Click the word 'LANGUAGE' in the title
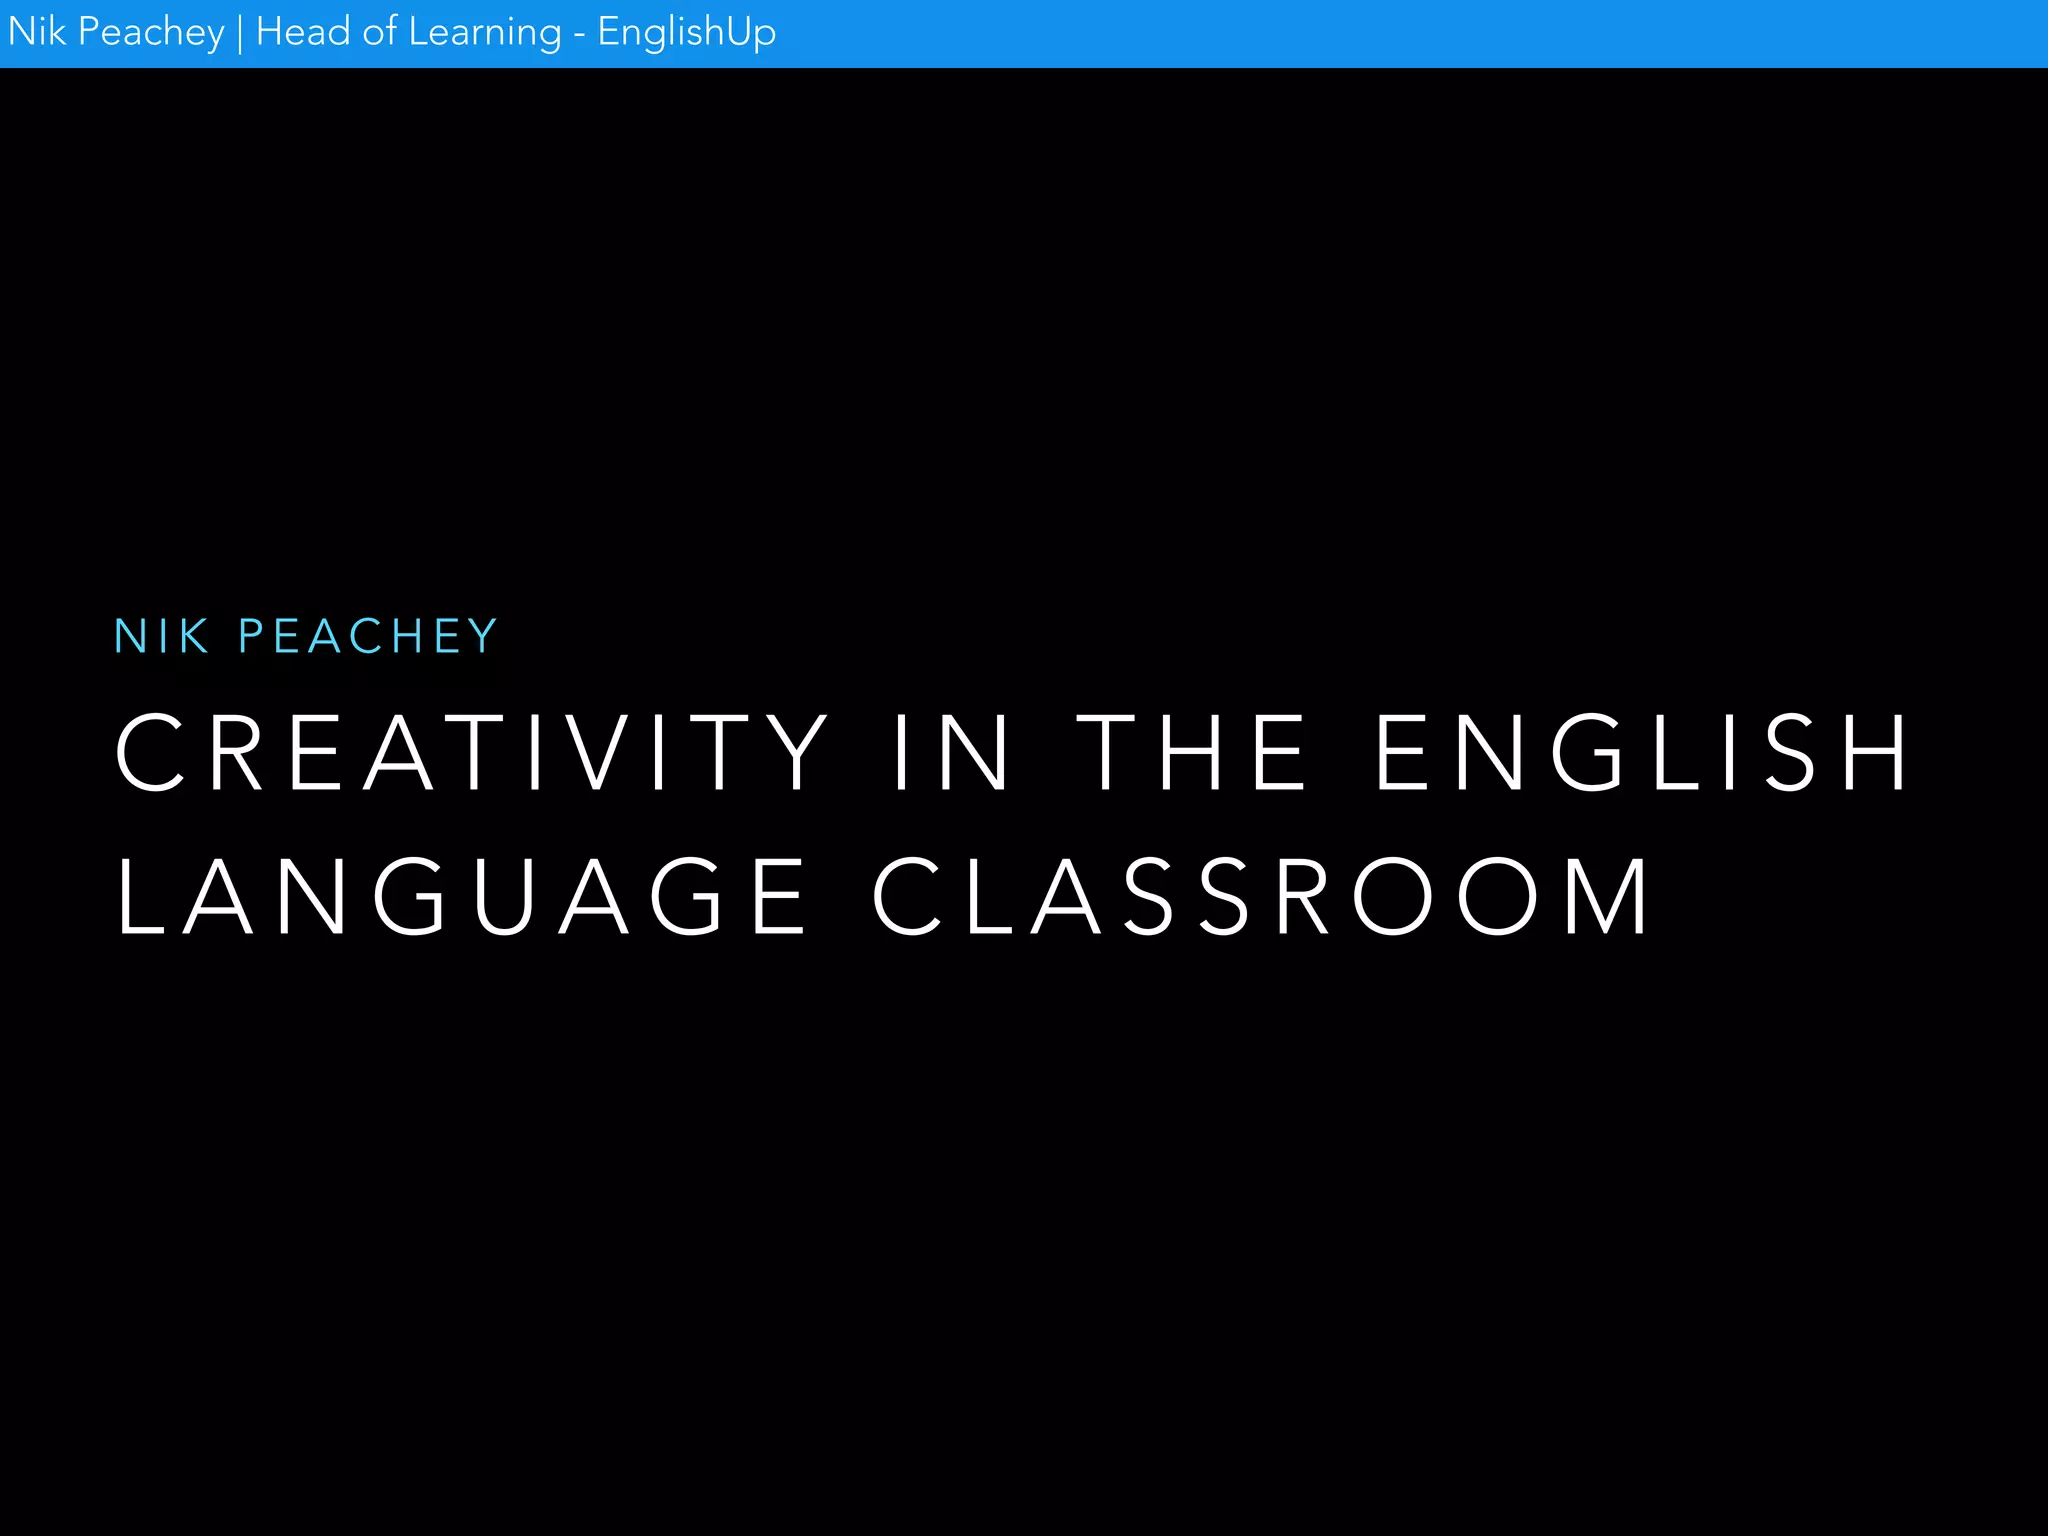2048x1536 pixels. (461, 897)
